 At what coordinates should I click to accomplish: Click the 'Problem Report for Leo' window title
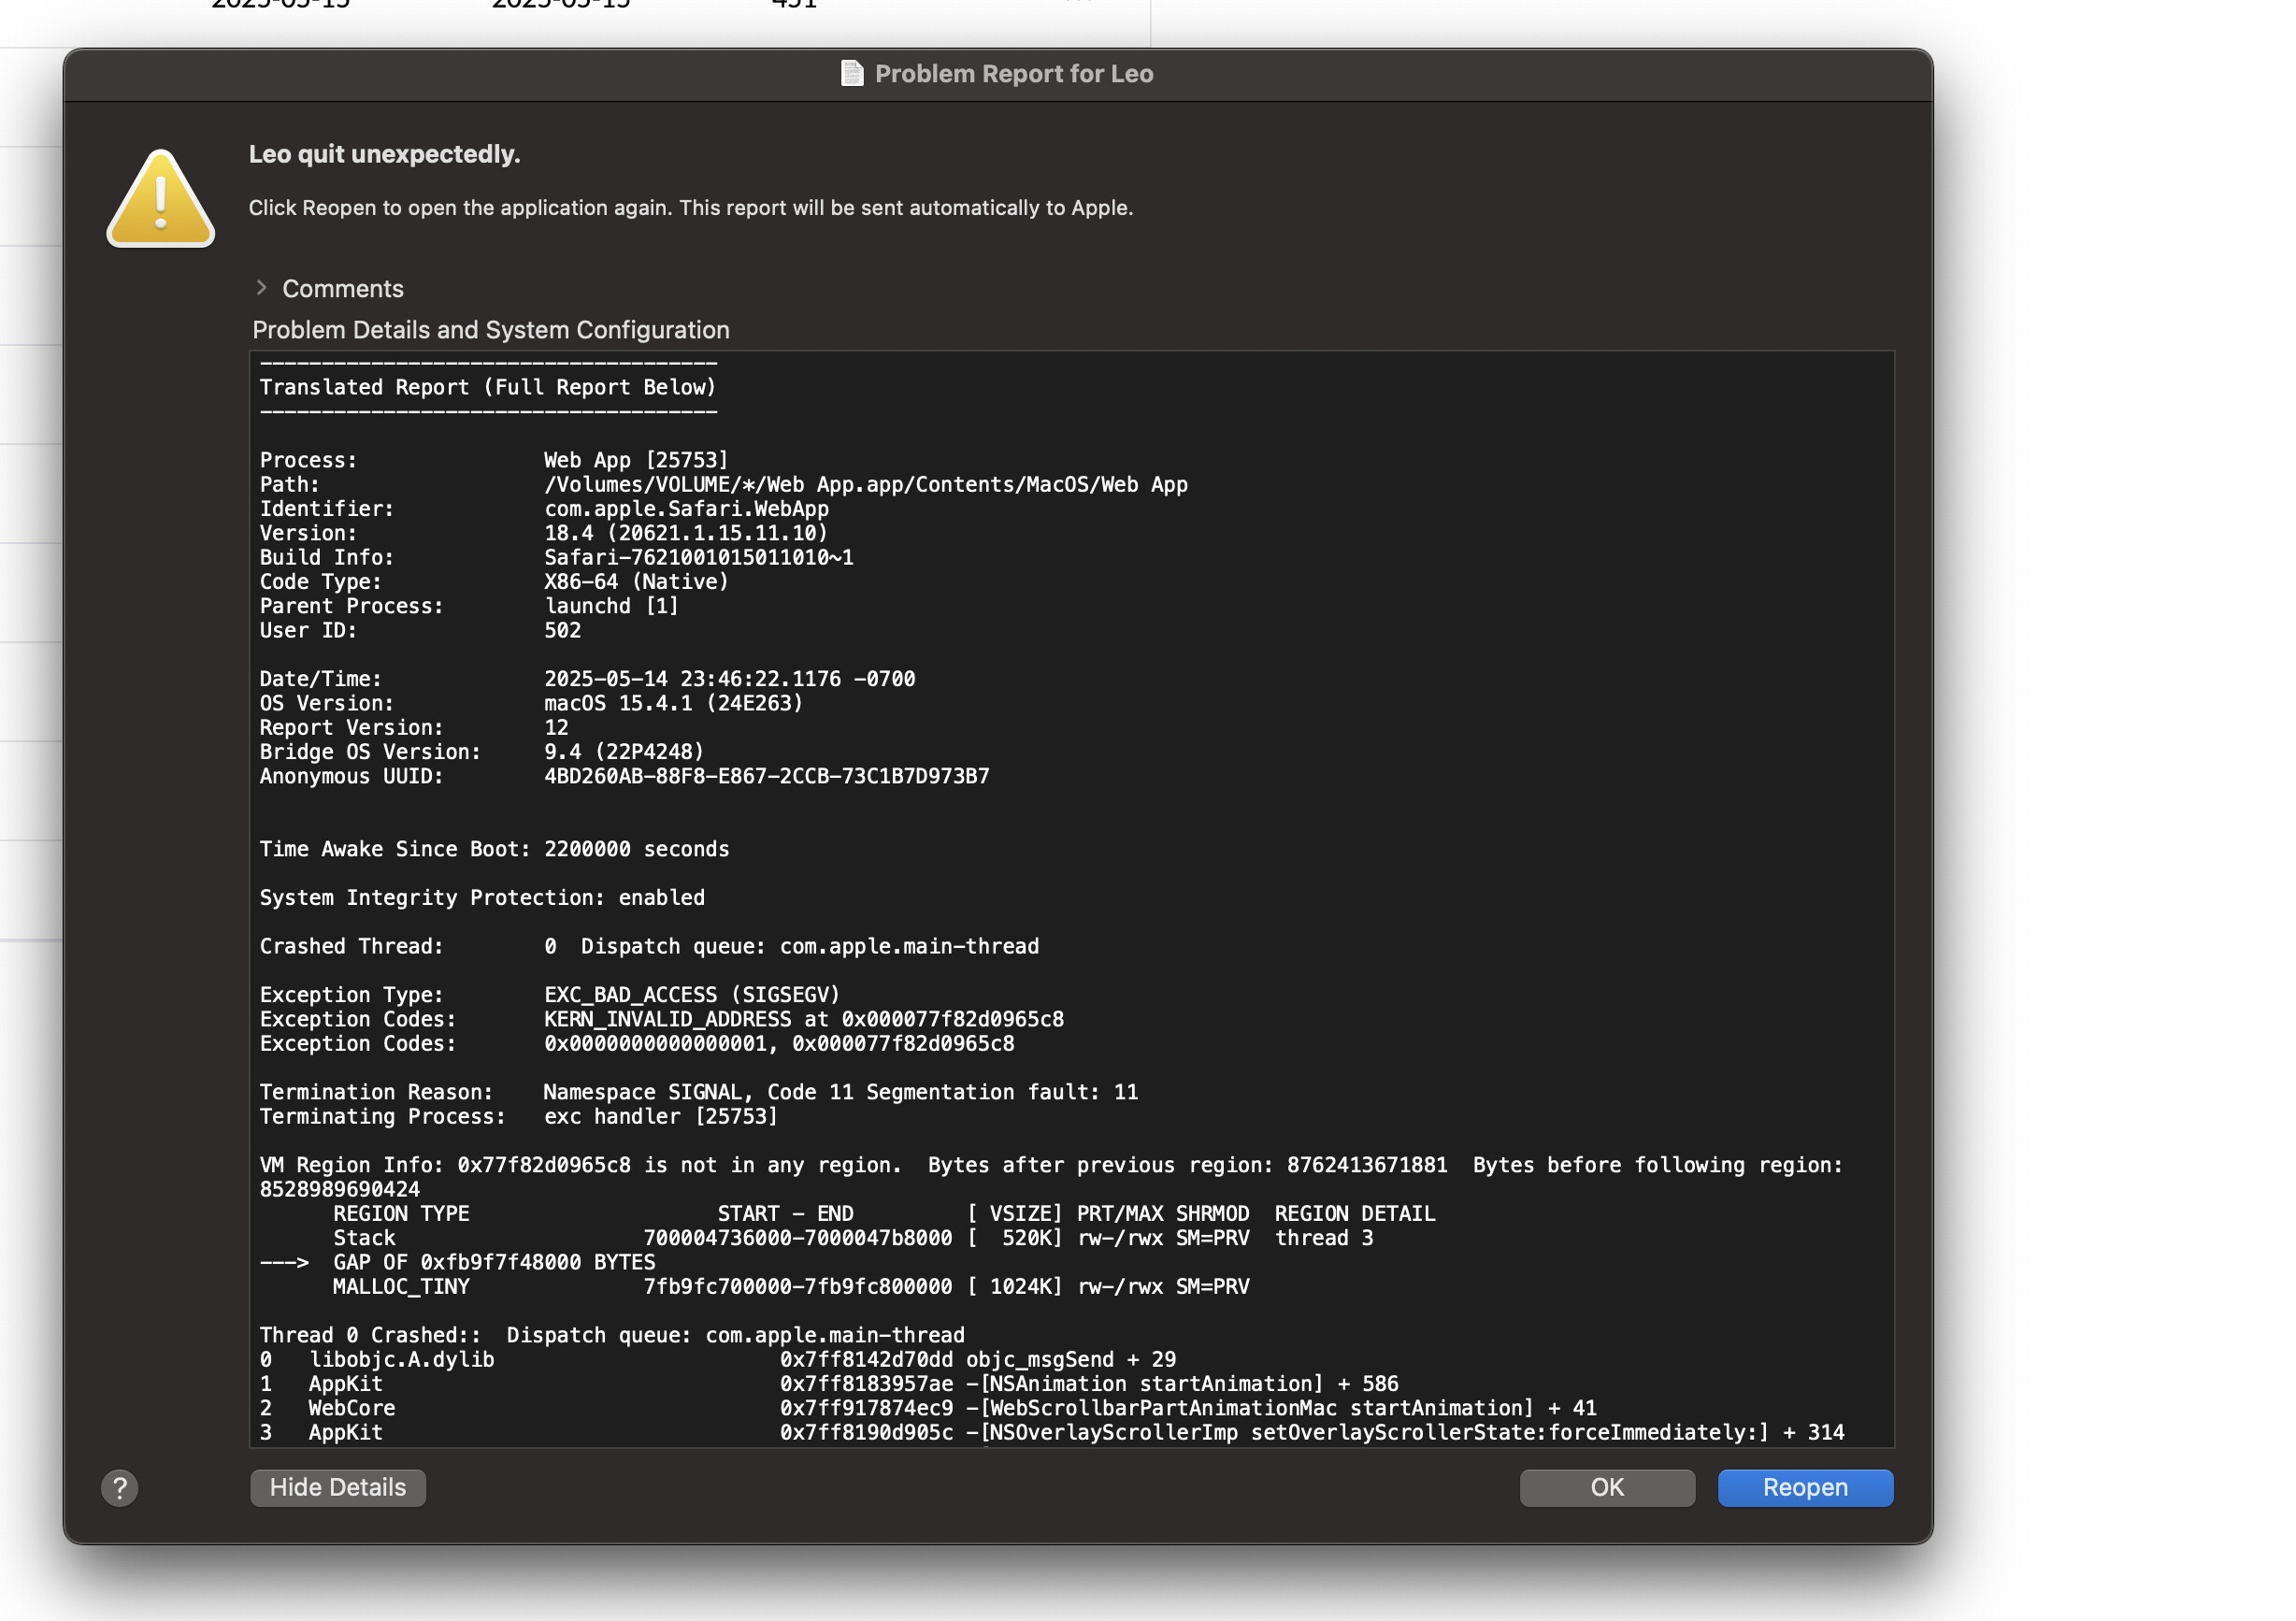(1014, 74)
